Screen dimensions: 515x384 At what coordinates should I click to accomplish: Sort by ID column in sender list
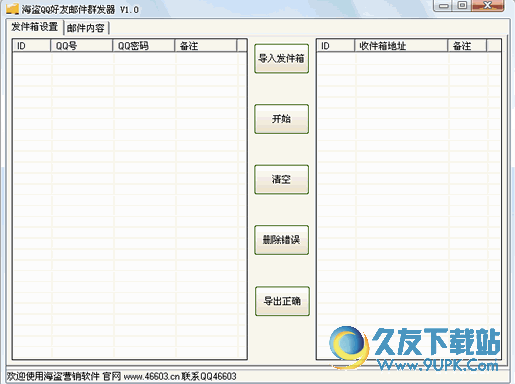31,46
